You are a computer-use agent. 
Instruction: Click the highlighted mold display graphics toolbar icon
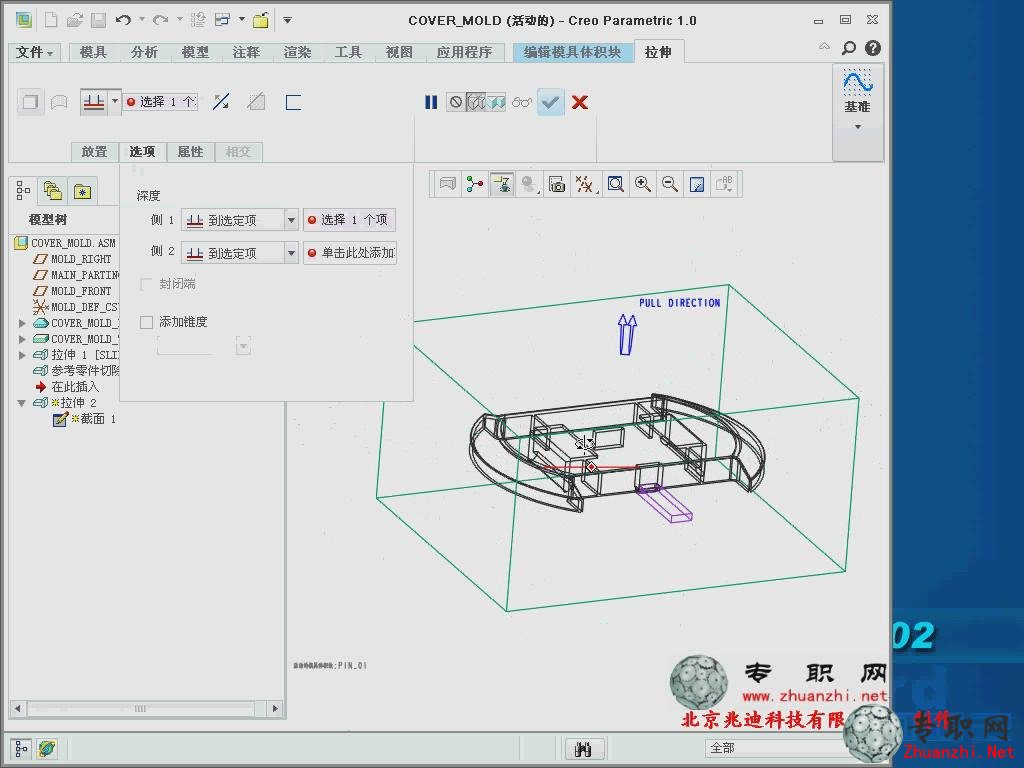pyautogui.click(x=502, y=184)
